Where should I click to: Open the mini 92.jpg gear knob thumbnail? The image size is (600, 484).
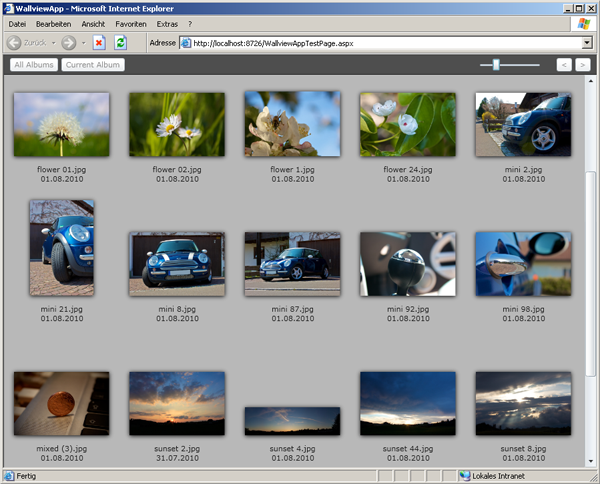pyautogui.click(x=408, y=264)
